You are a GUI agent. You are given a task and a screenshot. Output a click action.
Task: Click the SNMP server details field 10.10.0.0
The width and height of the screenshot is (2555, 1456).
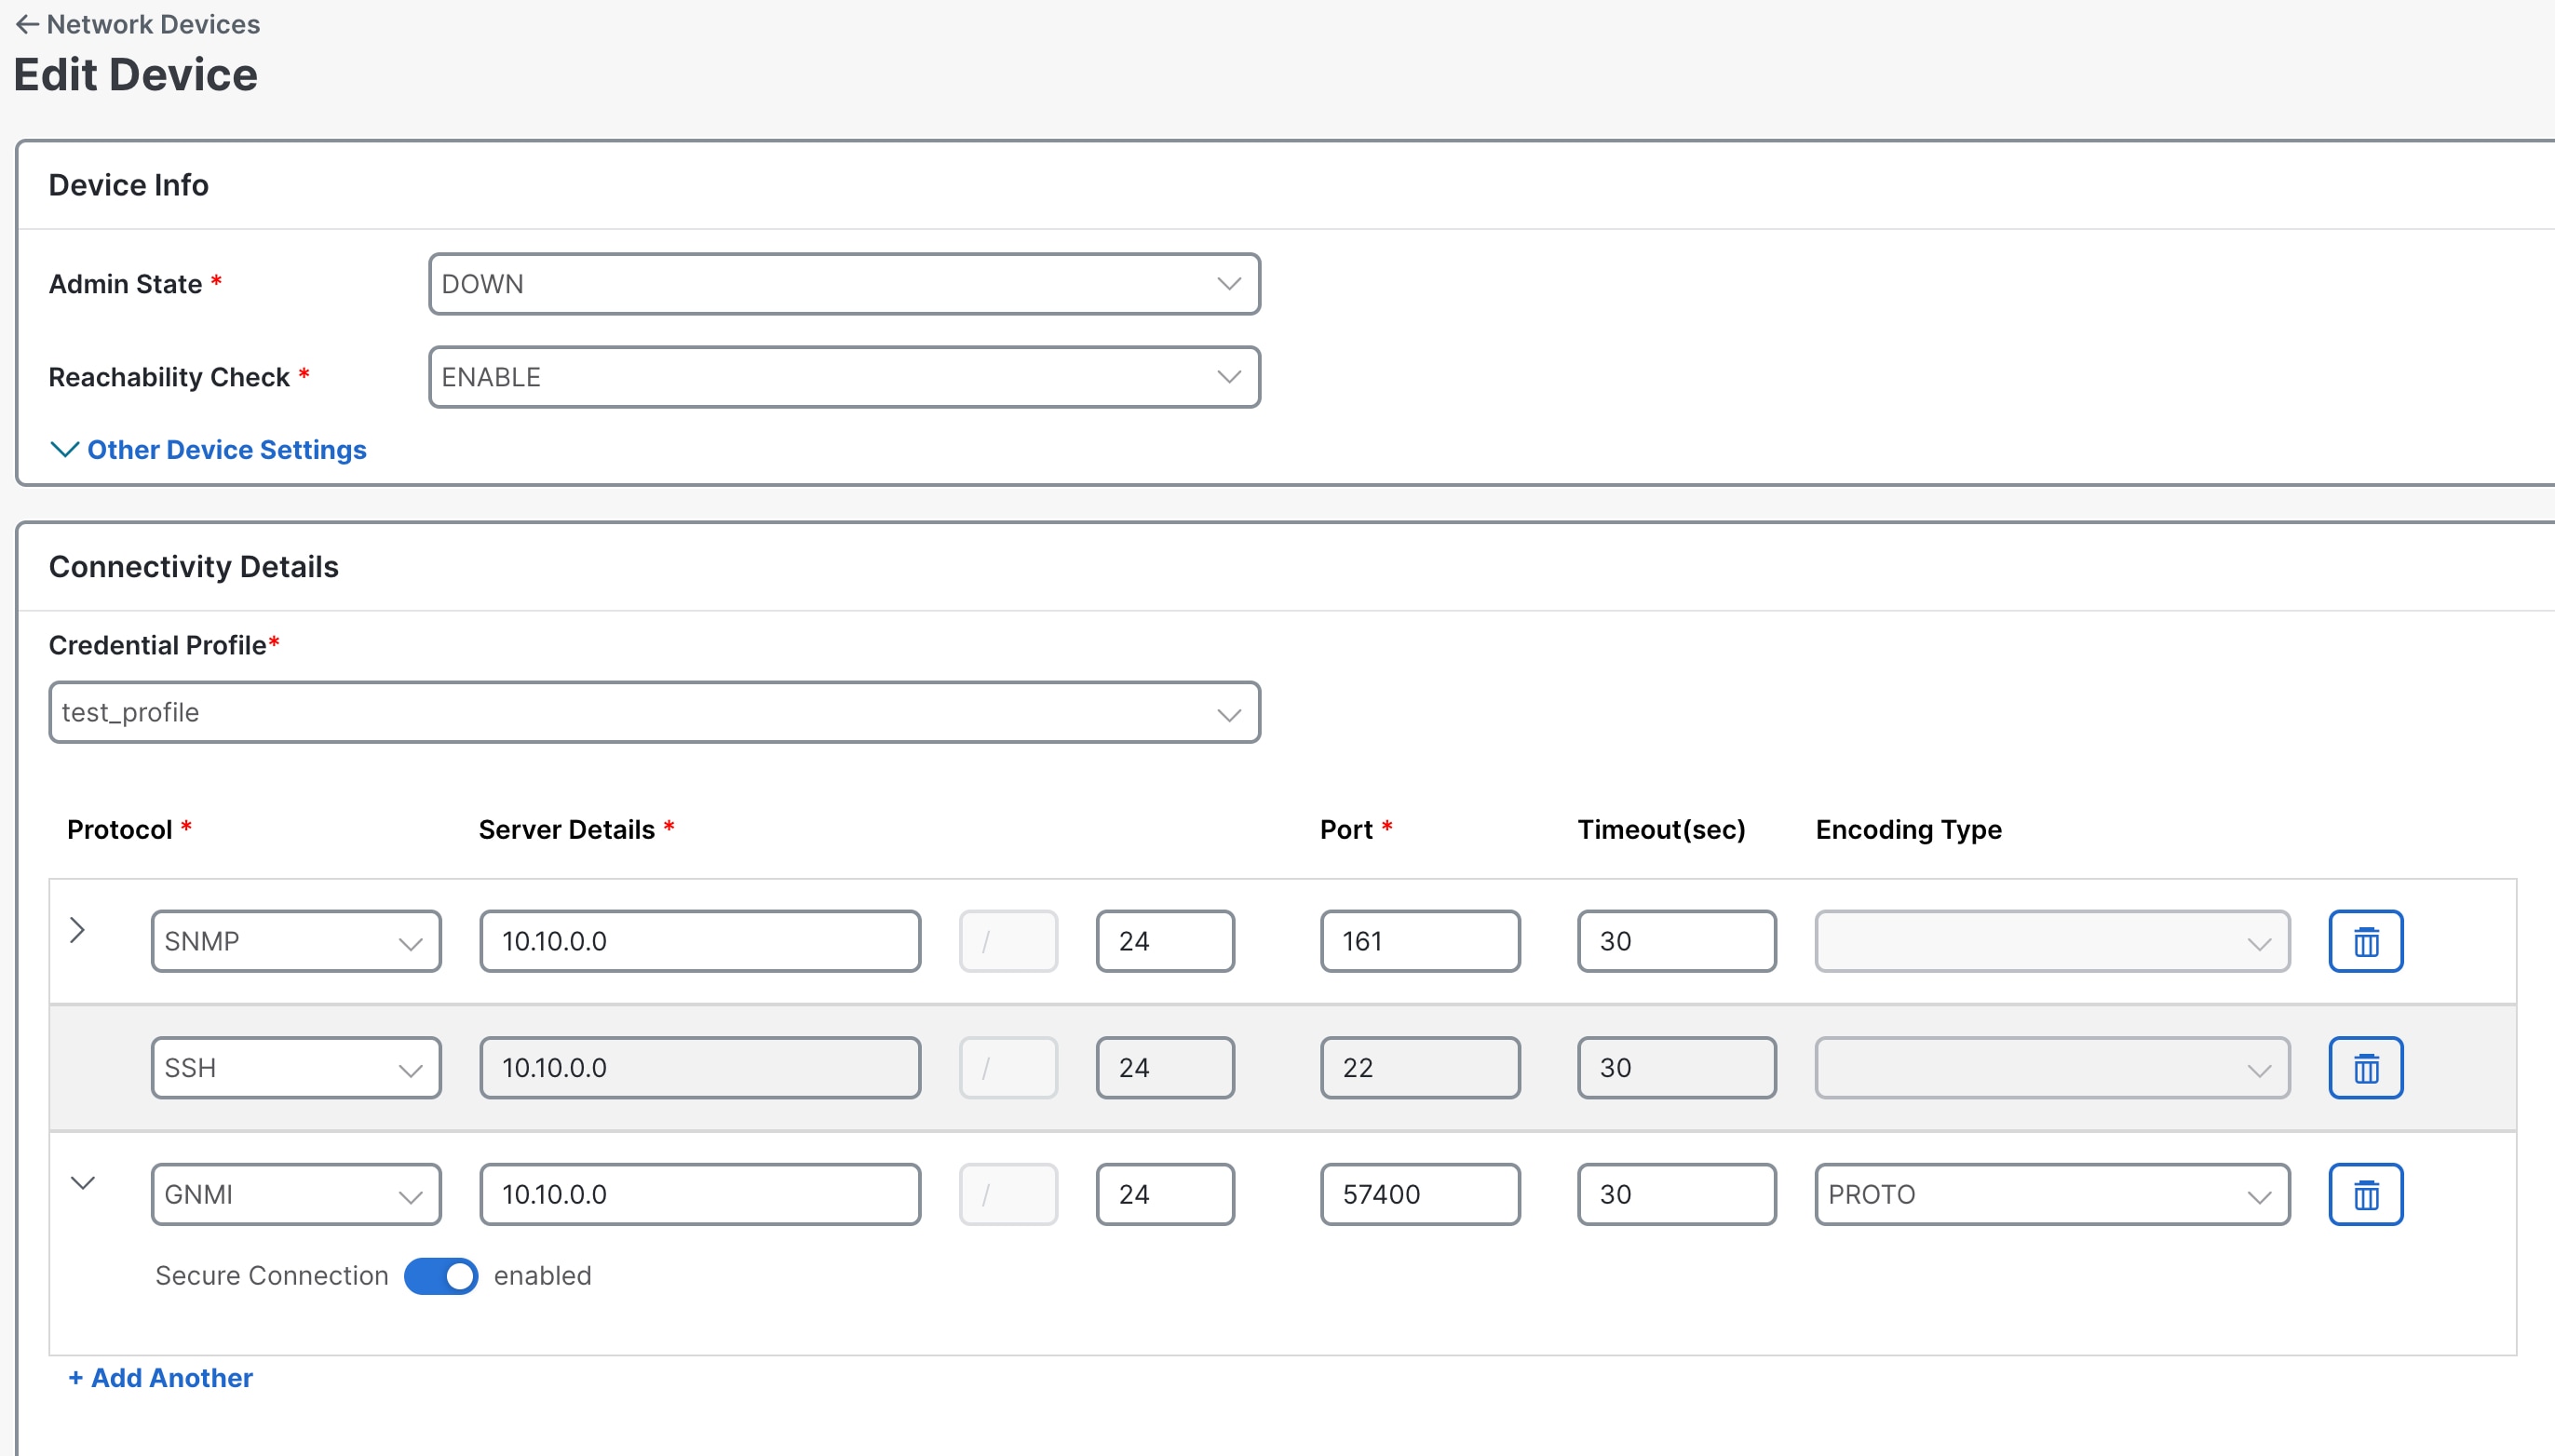click(x=699, y=941)
